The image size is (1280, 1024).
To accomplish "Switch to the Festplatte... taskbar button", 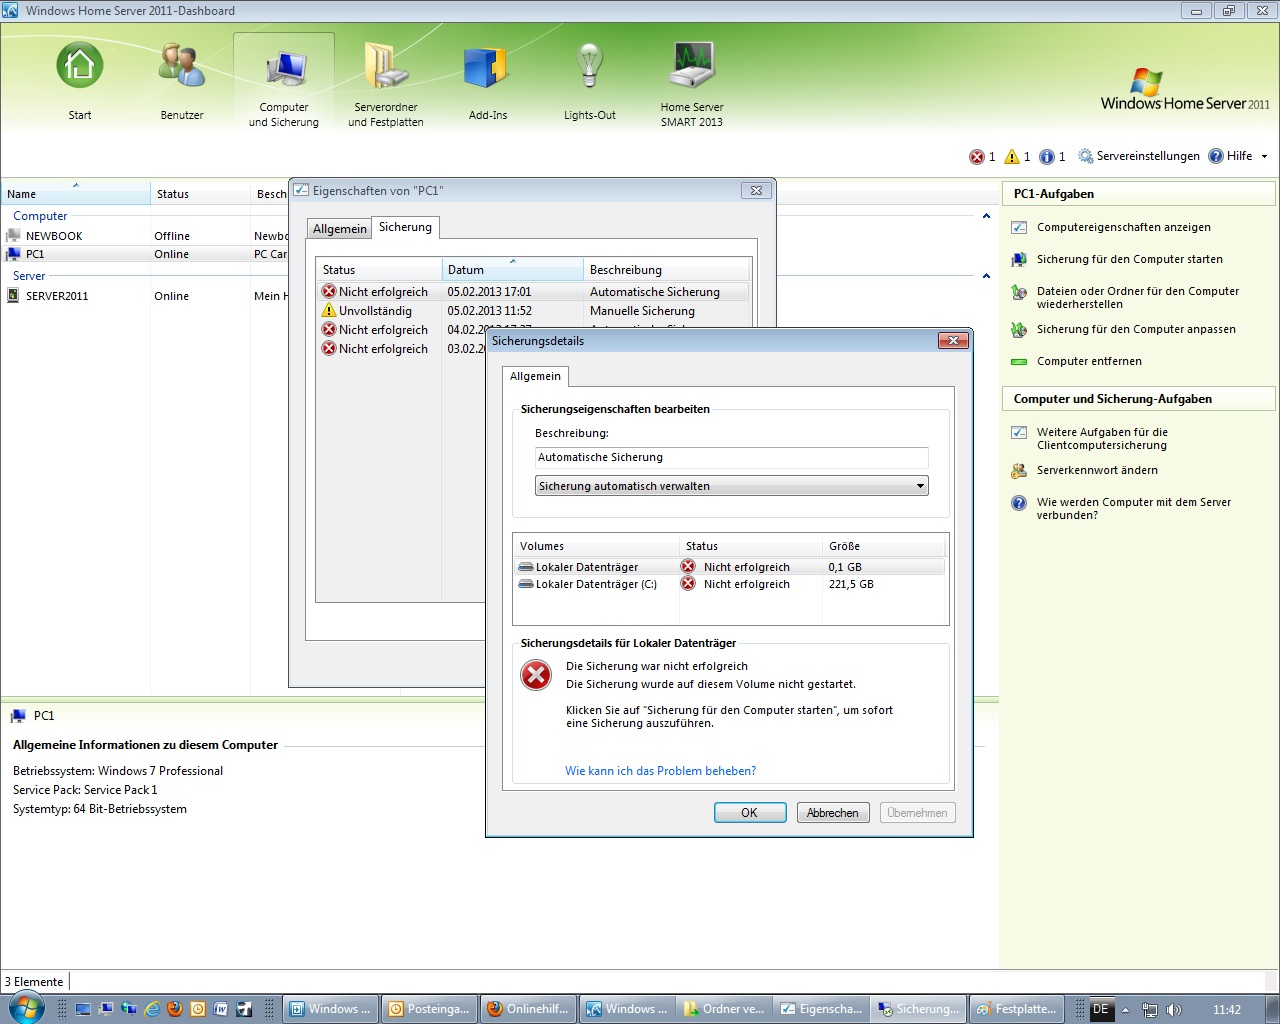I will [1016, 1009].
